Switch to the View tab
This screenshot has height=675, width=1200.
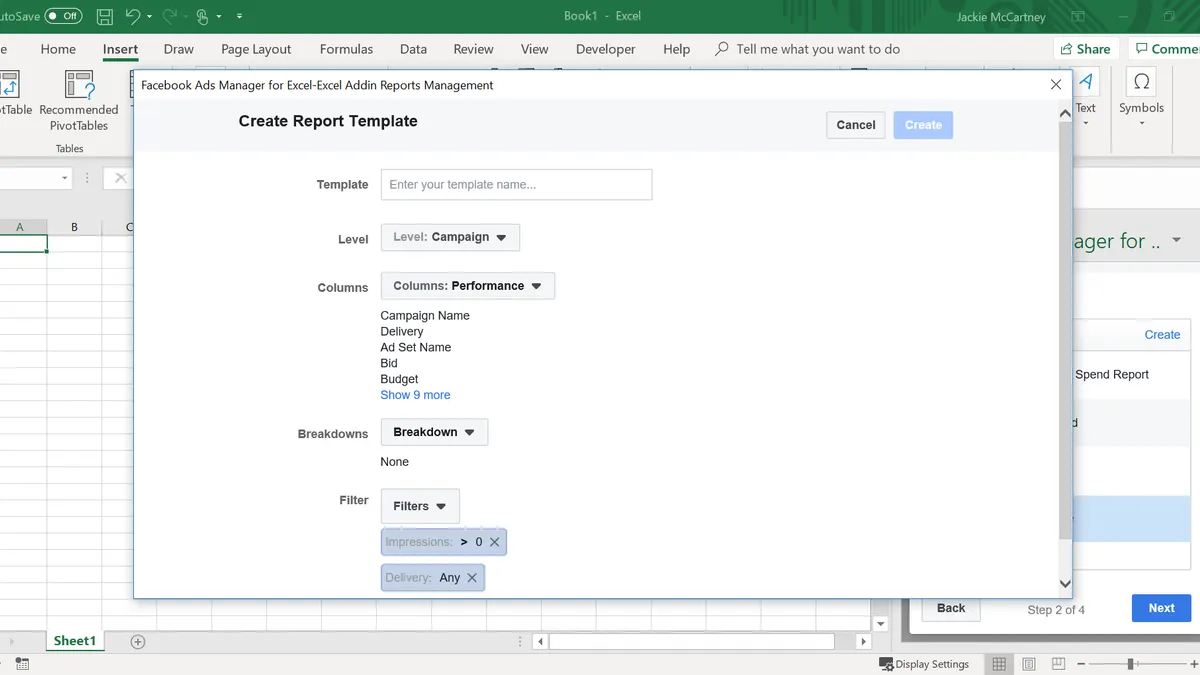[x=535, y=49]
